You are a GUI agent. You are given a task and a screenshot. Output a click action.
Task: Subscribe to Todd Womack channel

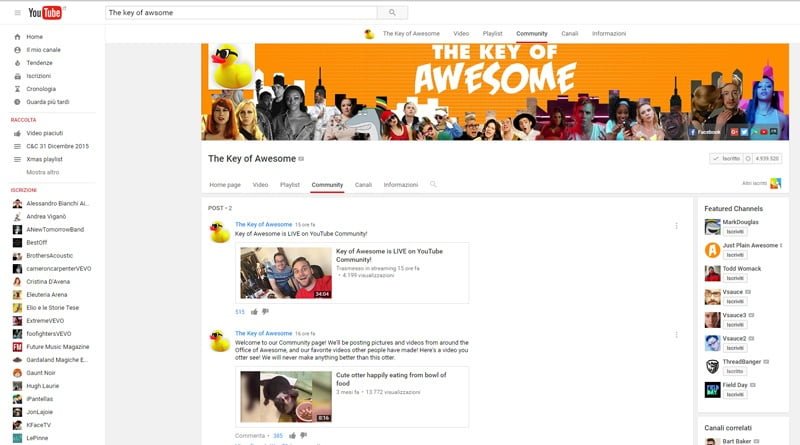coord(735,278)
